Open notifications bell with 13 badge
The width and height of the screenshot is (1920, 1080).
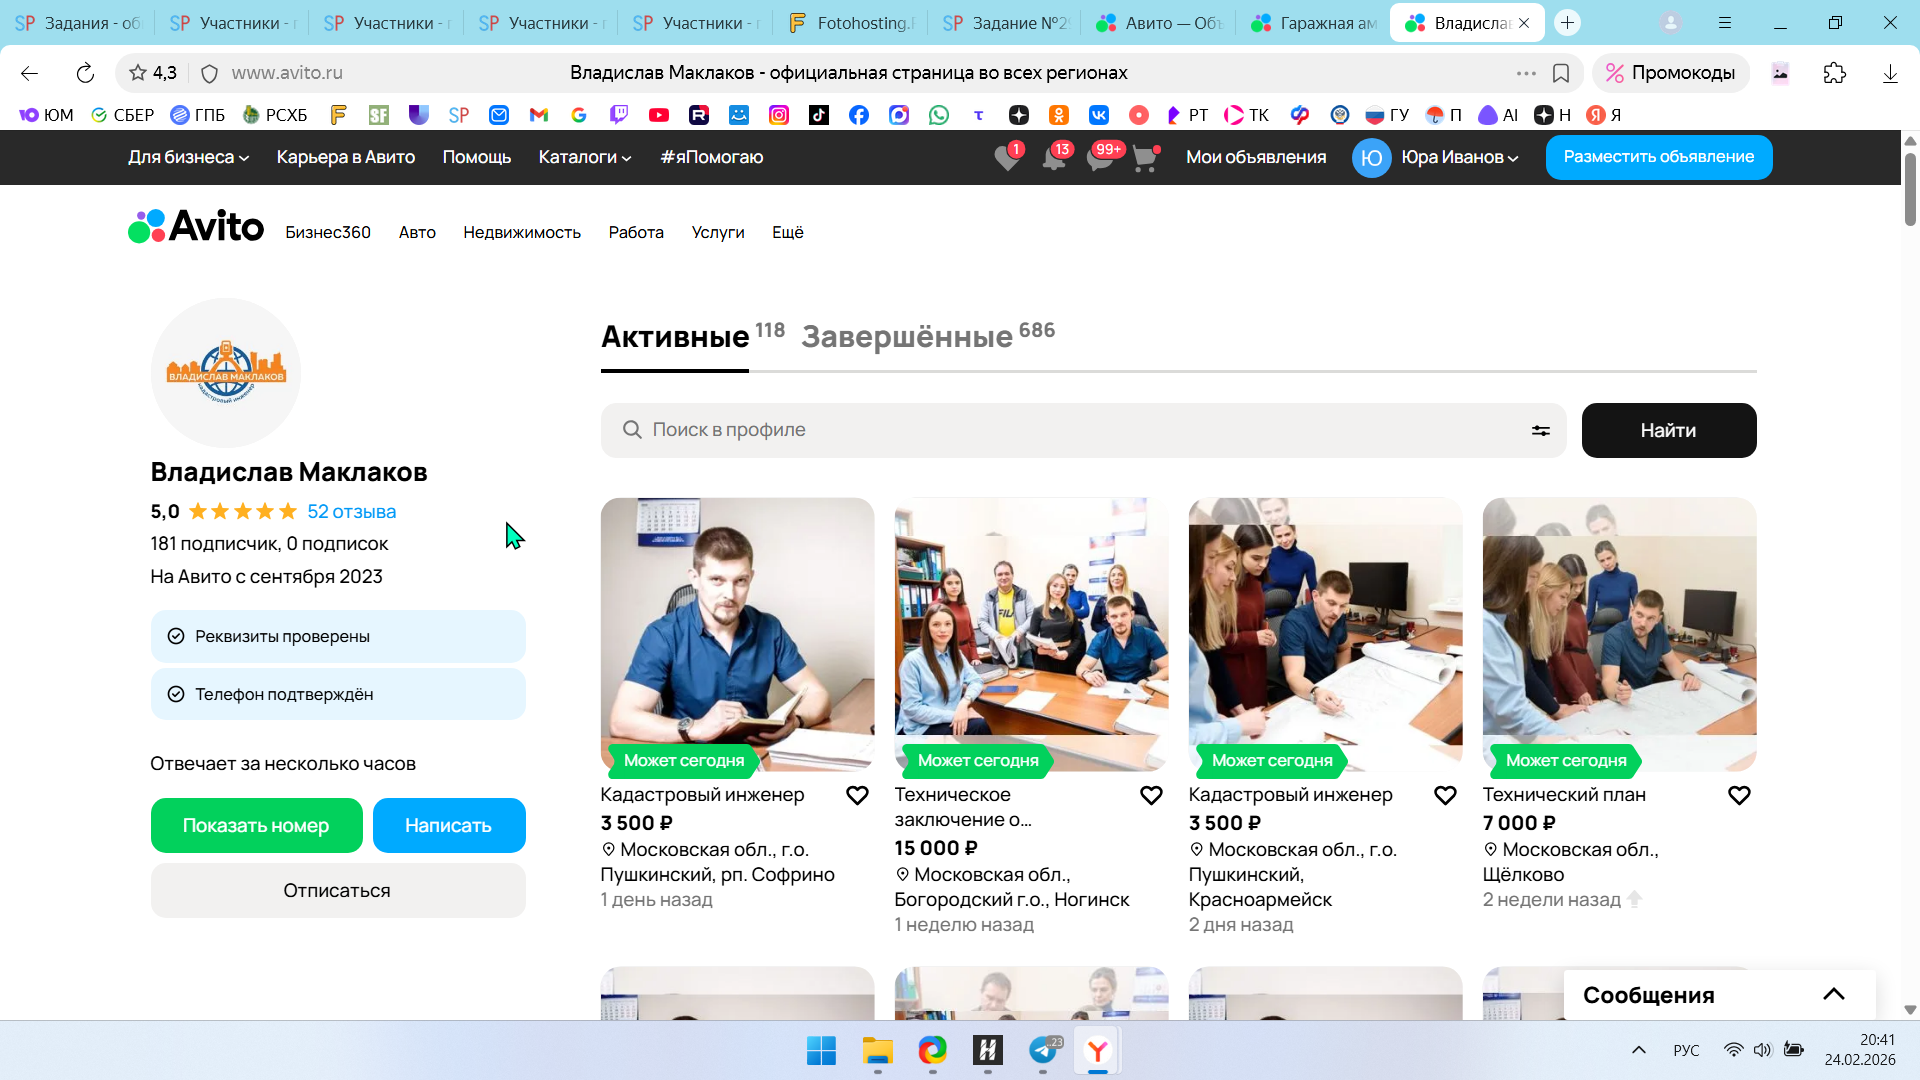1054,158
